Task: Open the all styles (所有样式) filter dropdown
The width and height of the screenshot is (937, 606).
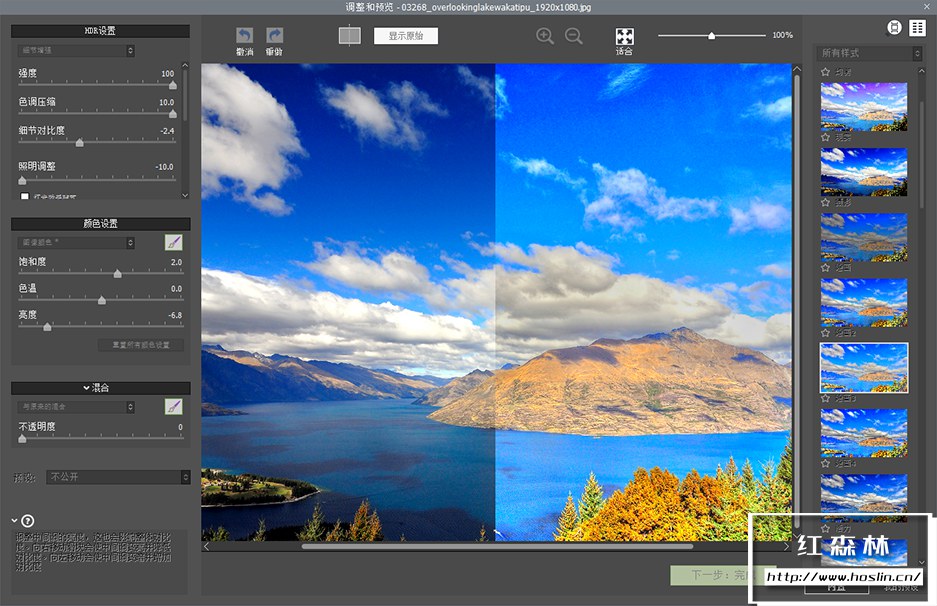Action: pyautogui.click(x=869, y=53)
